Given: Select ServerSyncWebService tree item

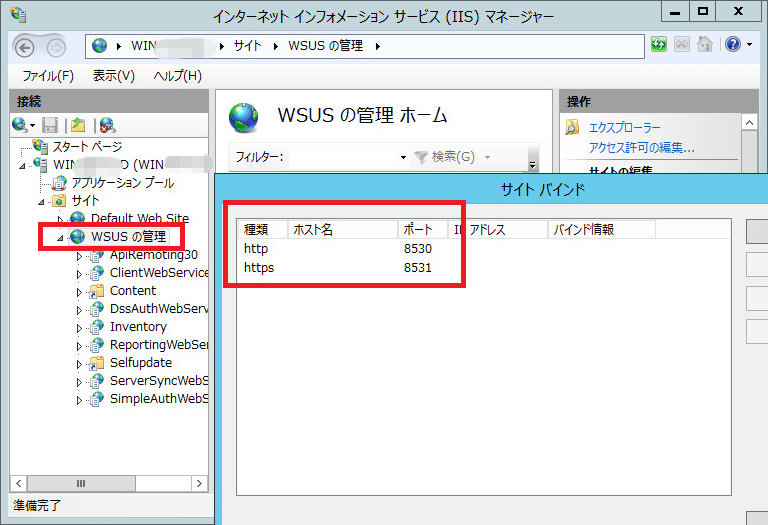Looking at the screenshot, I should click(159, 381).
